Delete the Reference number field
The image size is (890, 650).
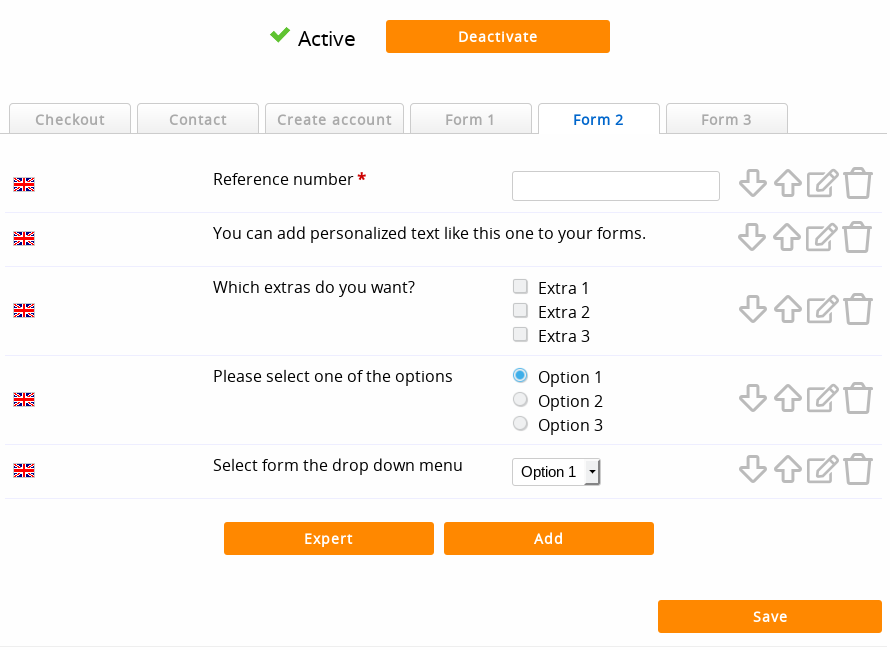pos(857,183)
